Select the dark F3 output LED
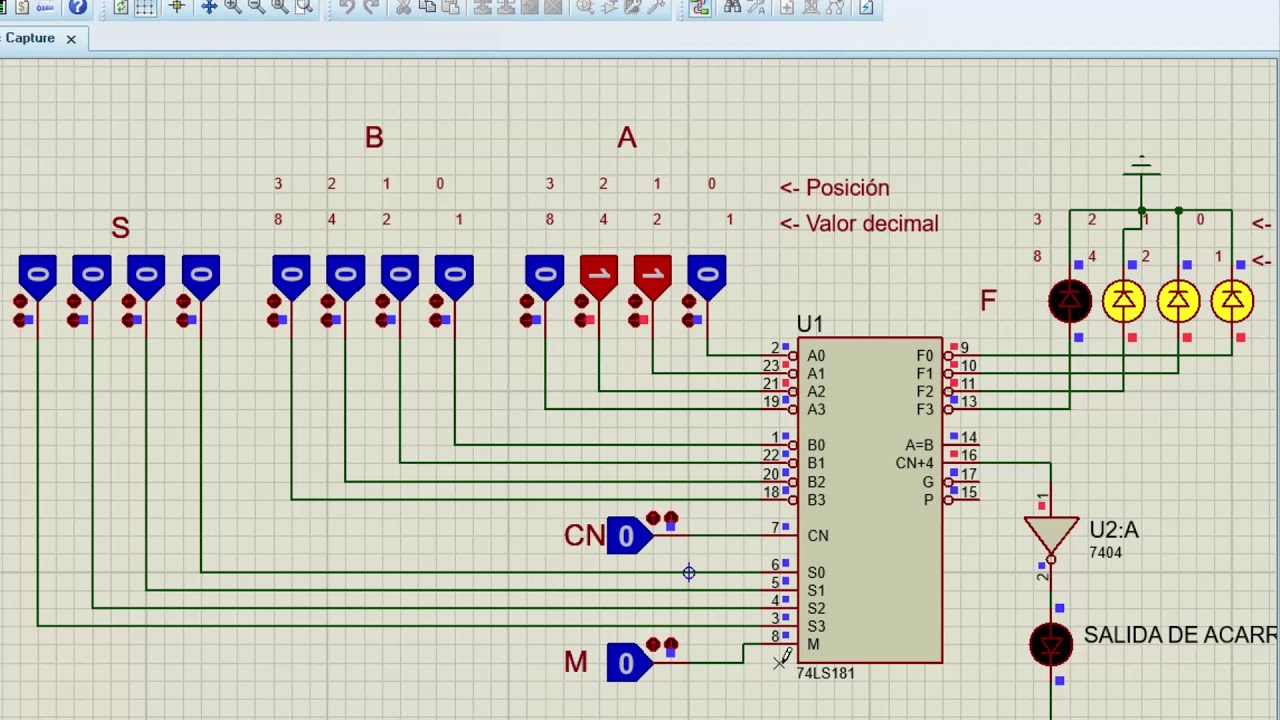Viewport: 1280px width, 720px height. (x=1070, y=301)
